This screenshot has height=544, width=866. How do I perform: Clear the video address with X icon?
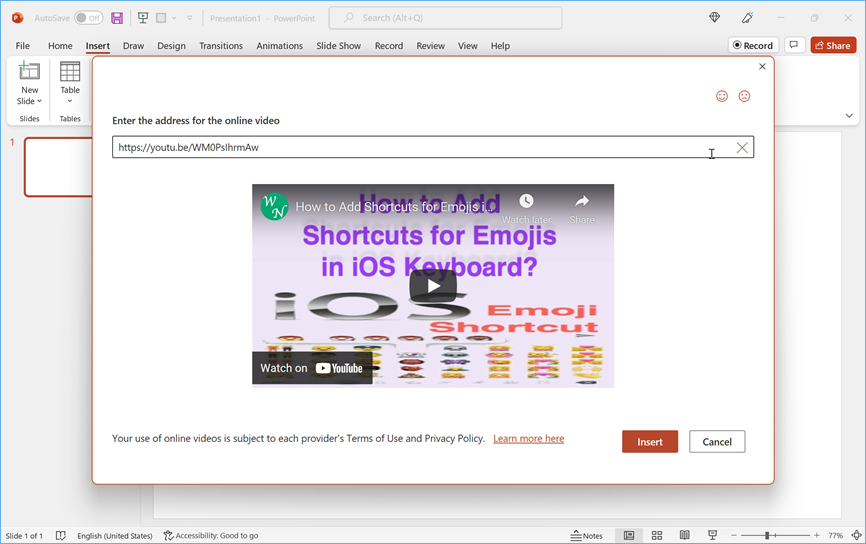pos(742,148)
